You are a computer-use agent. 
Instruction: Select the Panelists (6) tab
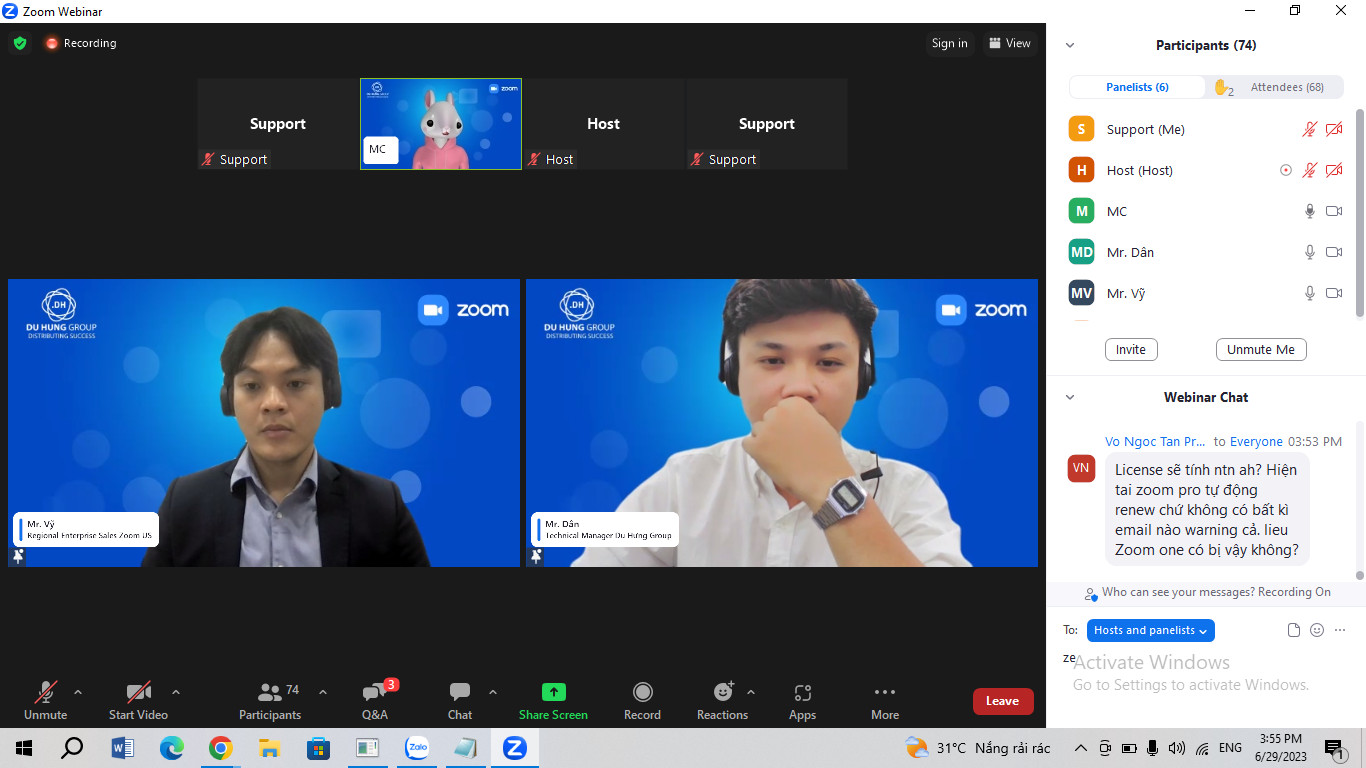click(1137, 87)
